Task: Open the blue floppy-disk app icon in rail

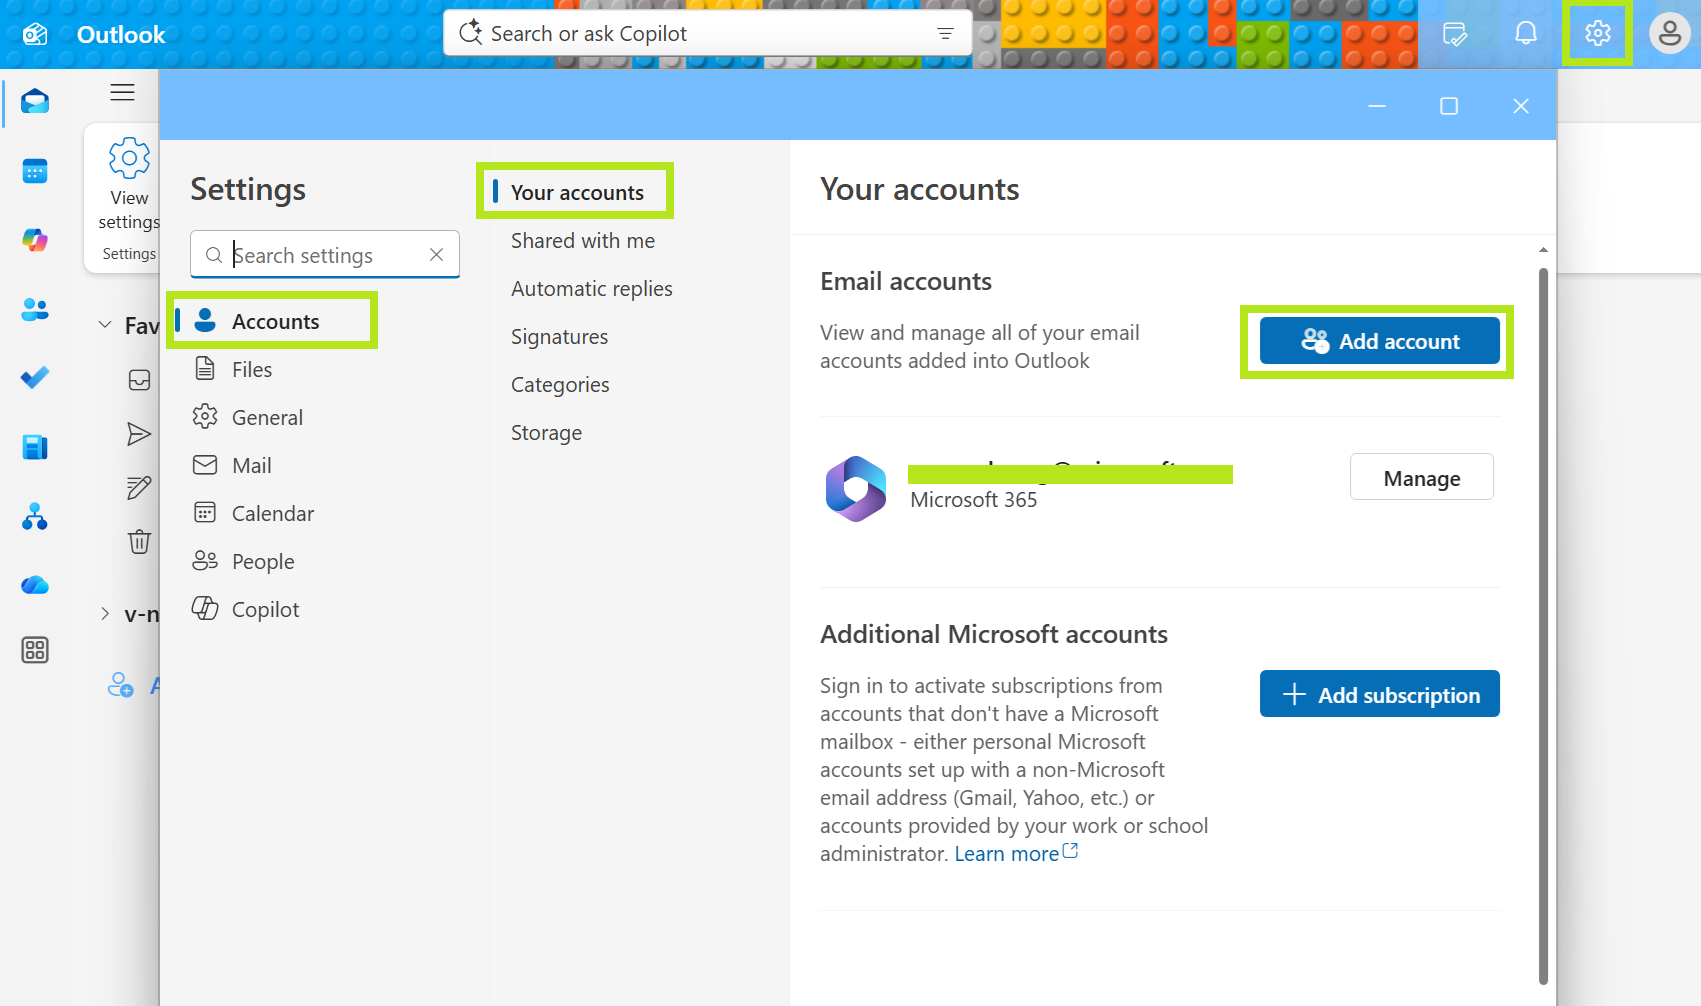Action: click(x=35, y=447)
